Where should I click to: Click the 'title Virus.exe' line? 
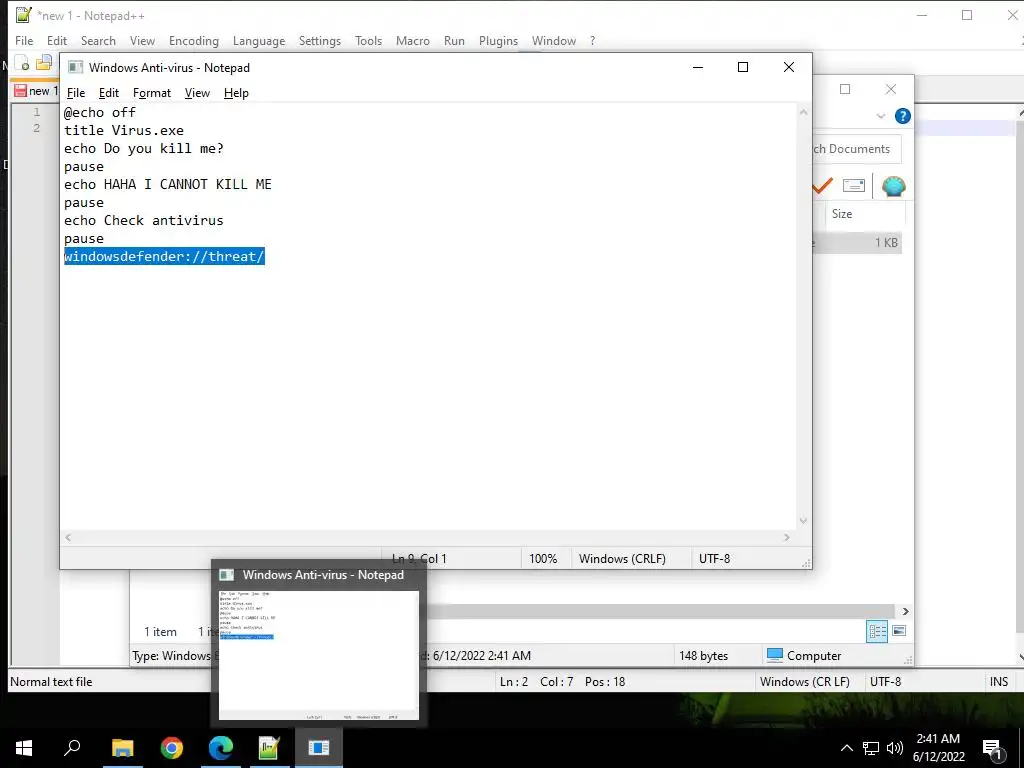point(124,130)
